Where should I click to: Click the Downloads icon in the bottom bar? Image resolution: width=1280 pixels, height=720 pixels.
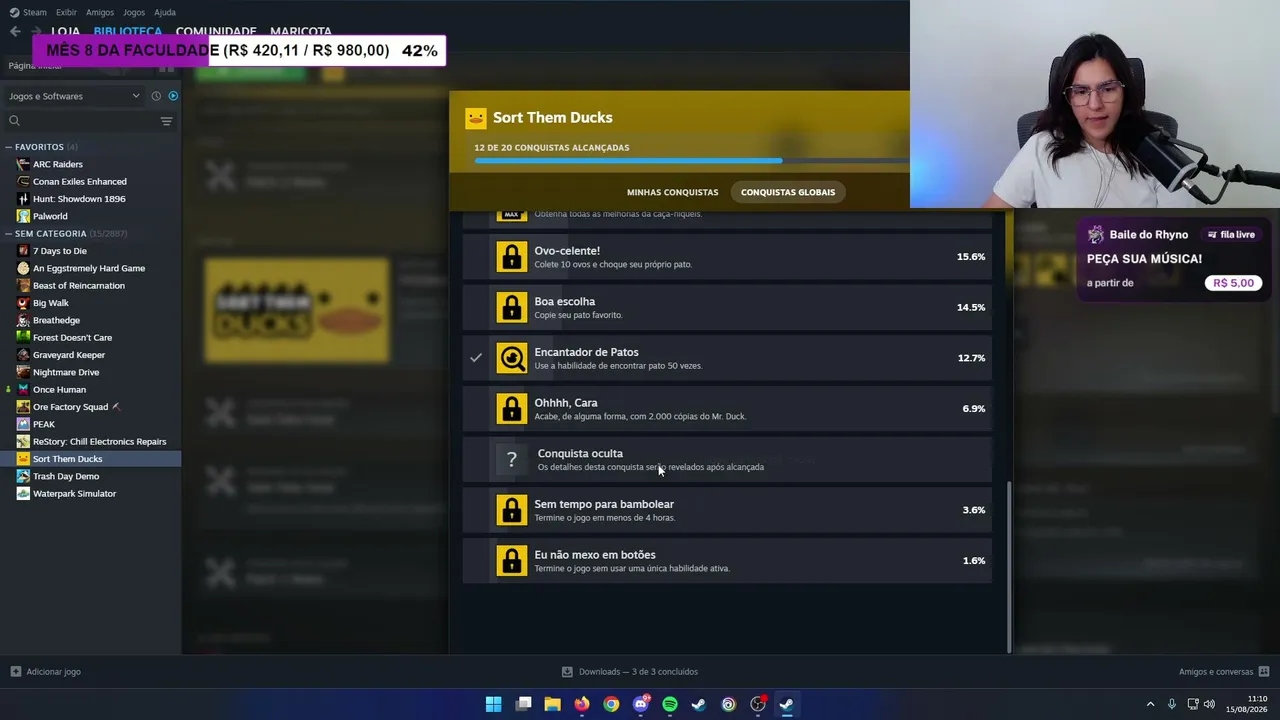tap(567, 672)
